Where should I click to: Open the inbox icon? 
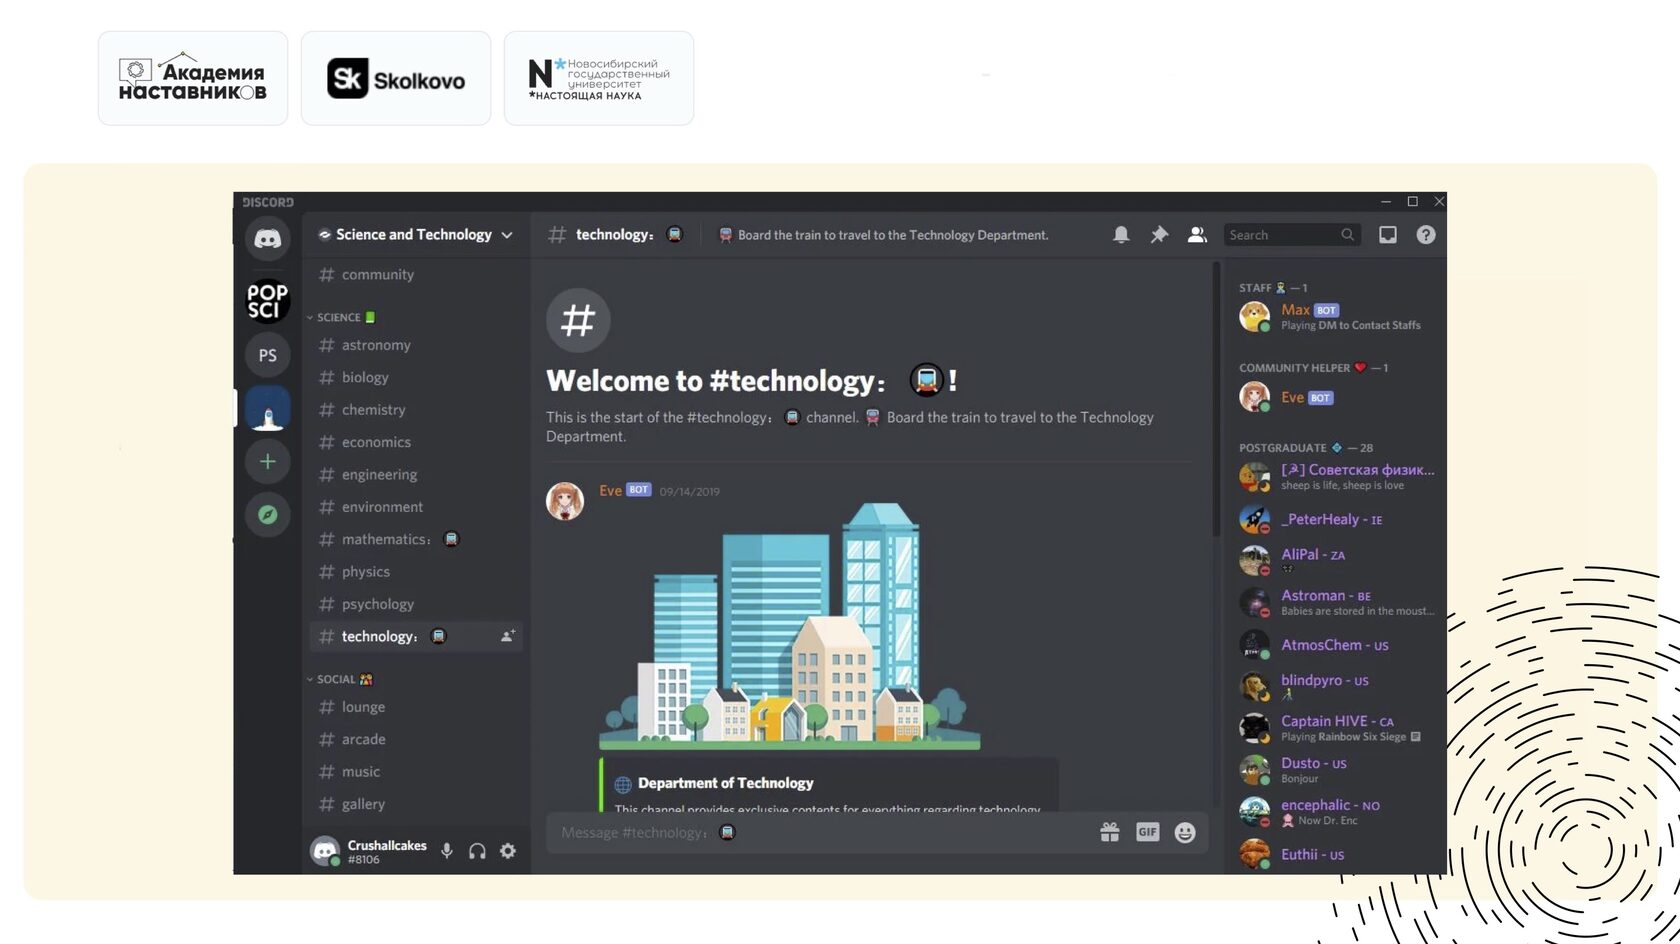[x=1388, y=235]
